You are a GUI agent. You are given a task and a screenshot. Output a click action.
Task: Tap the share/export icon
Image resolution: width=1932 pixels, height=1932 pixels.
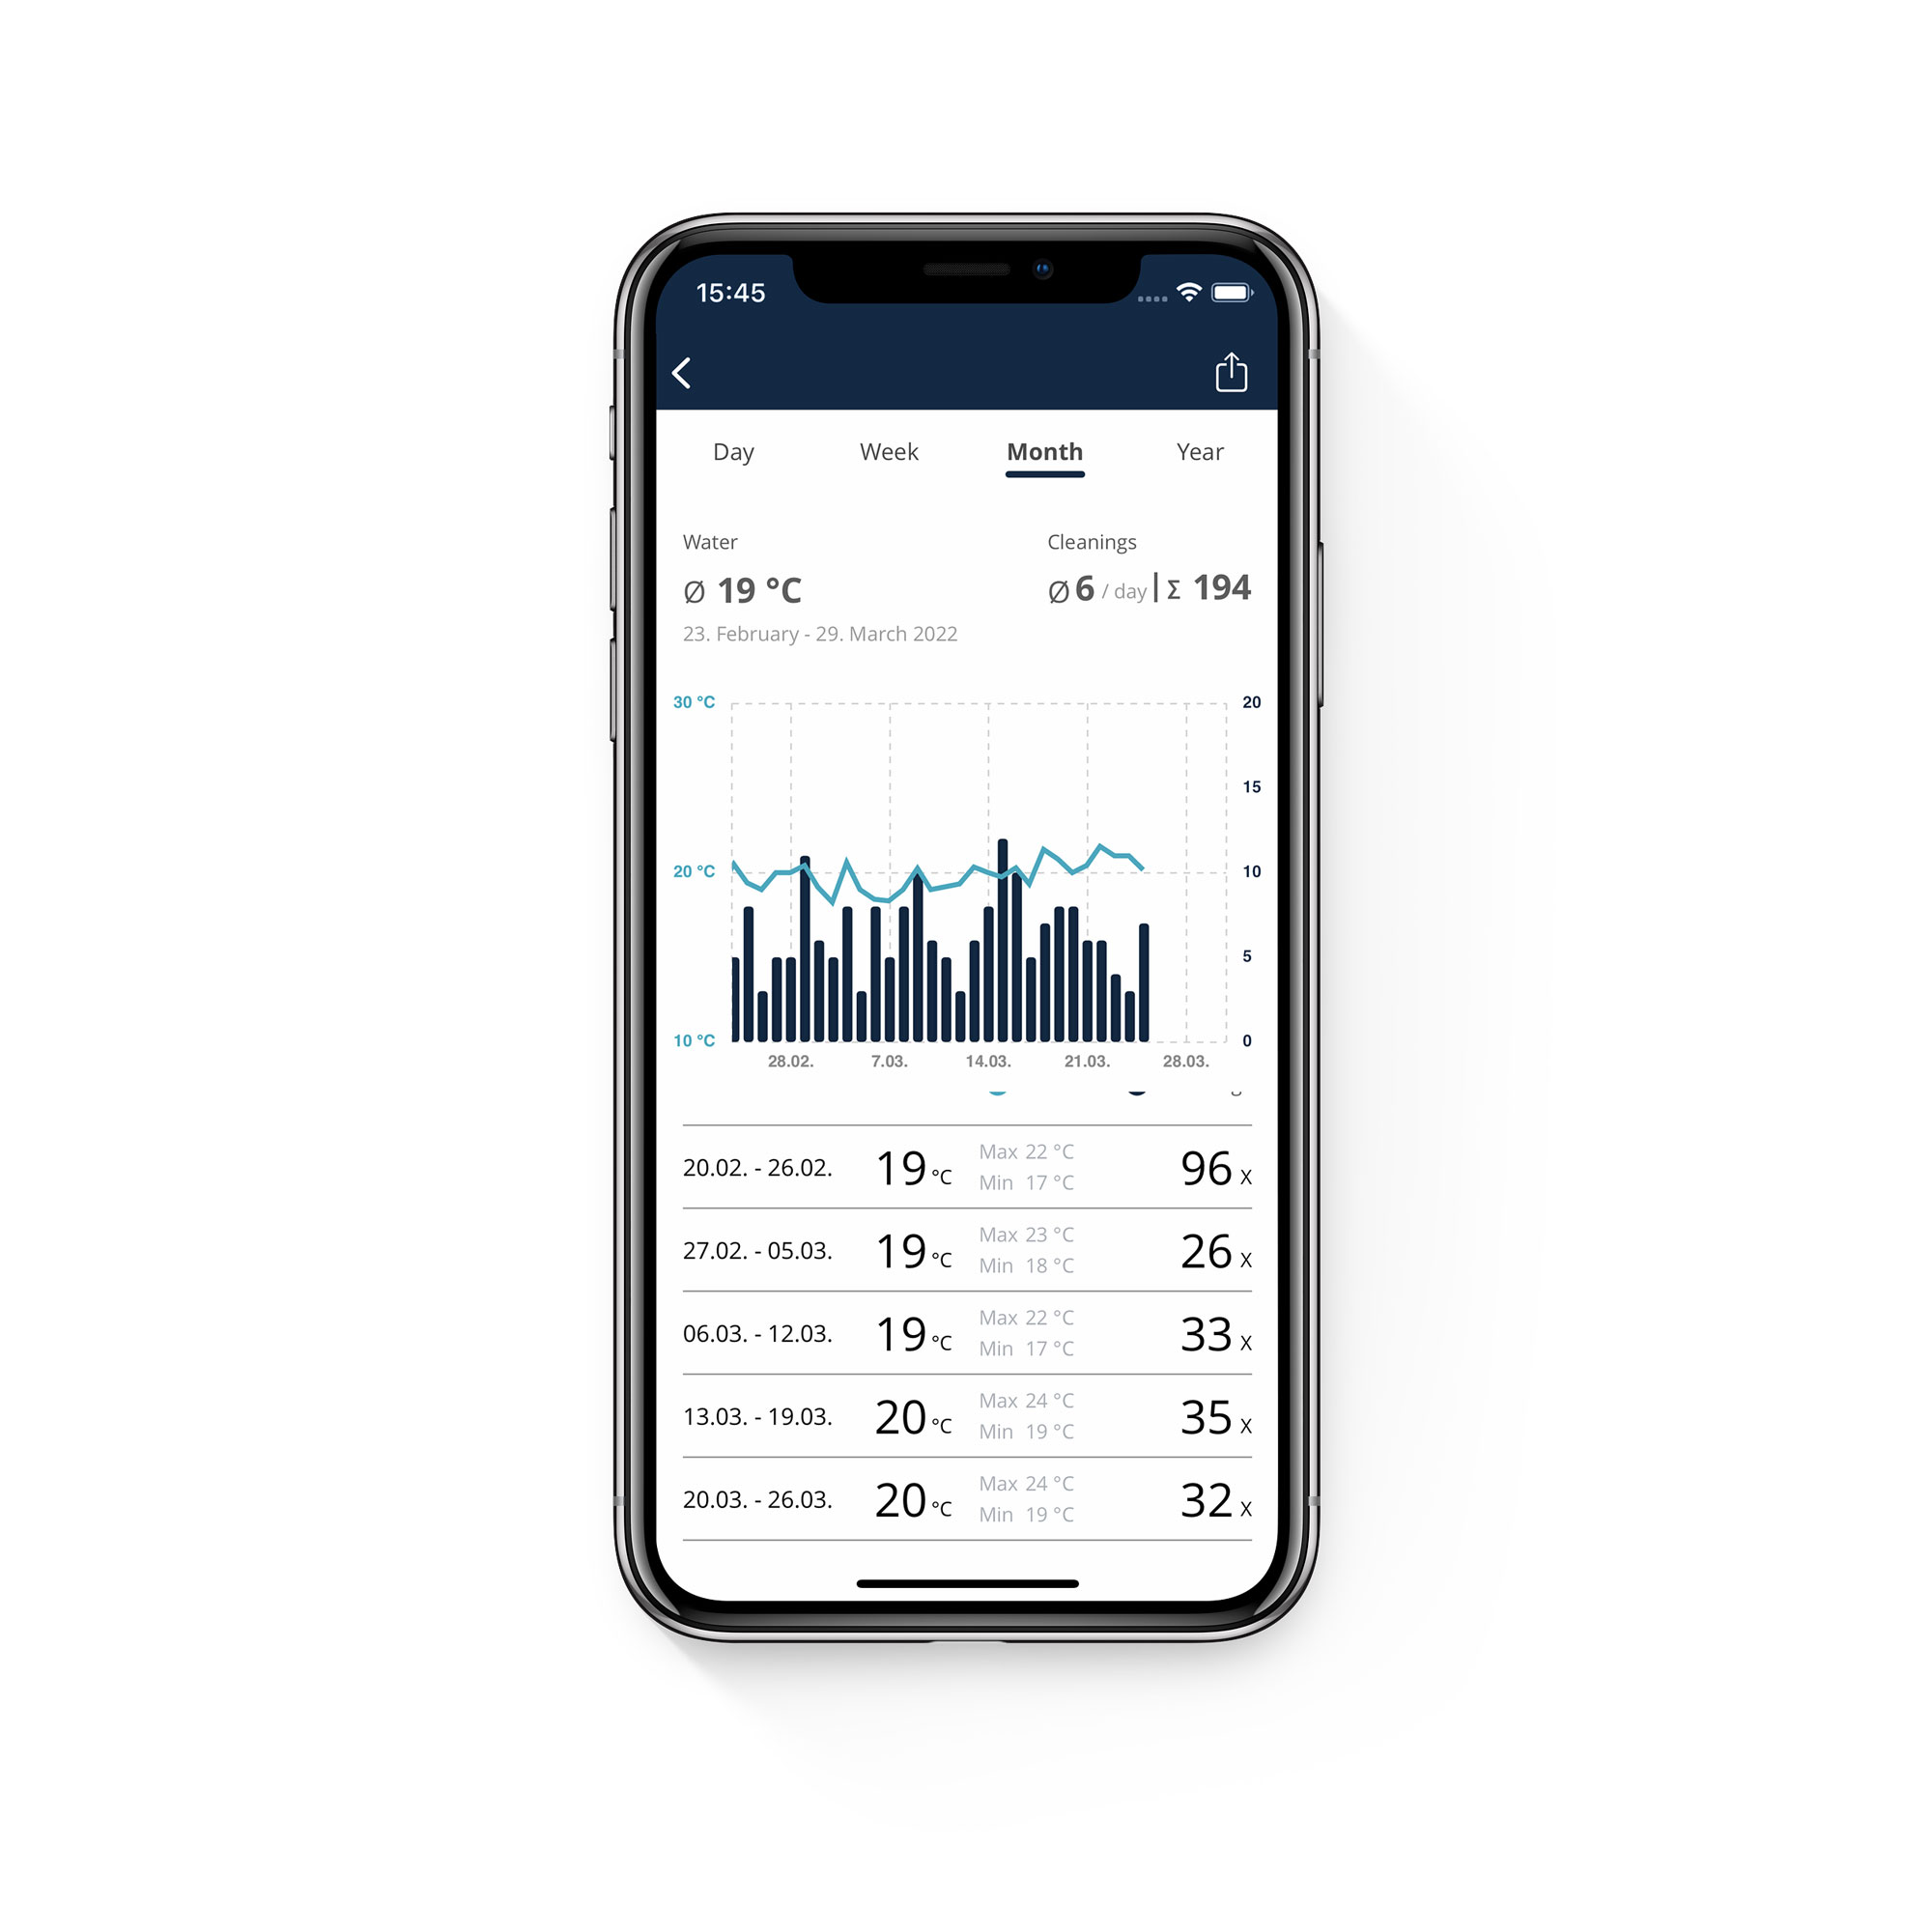pyautogui.click(x=1234, y=370)
